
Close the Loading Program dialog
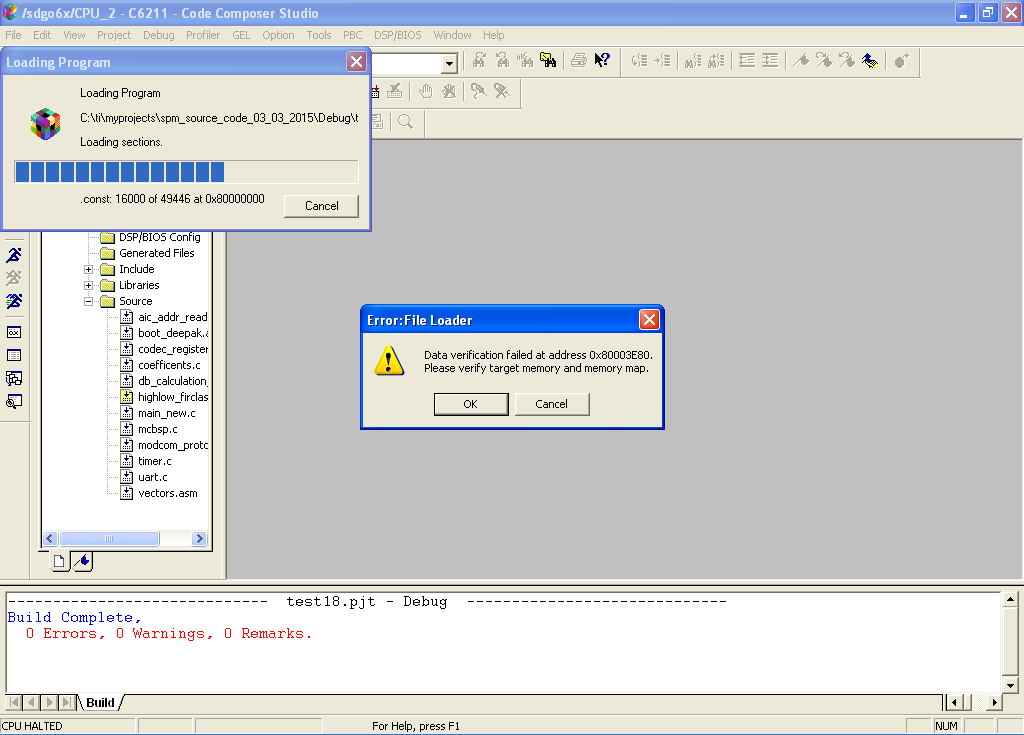coord(357,61)
